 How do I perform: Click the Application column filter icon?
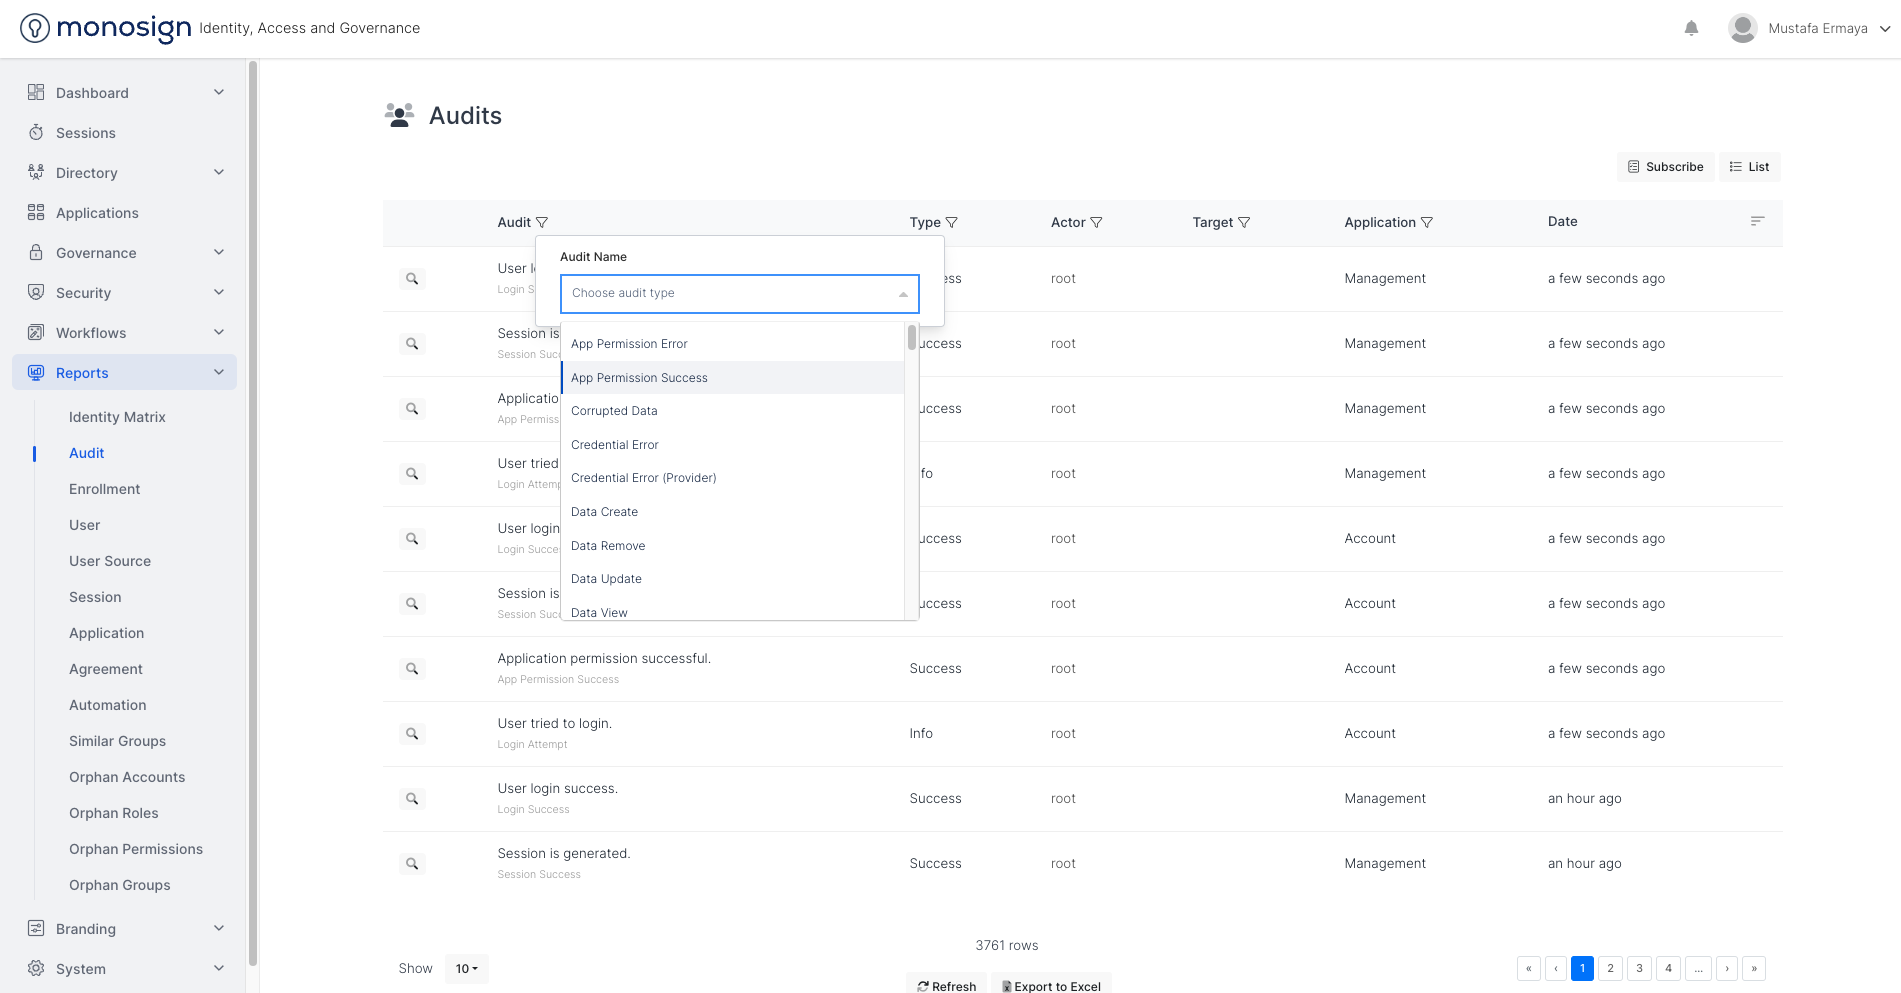pos(1427,223)
